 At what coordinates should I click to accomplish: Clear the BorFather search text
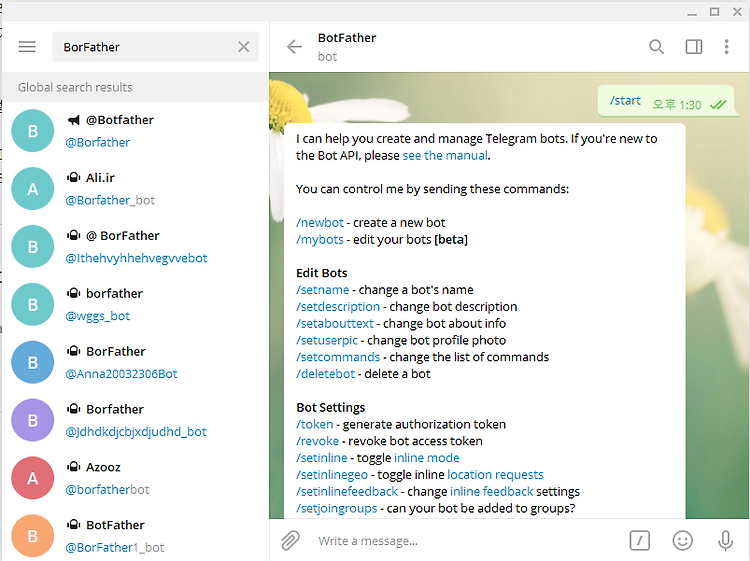click(243, 47)
